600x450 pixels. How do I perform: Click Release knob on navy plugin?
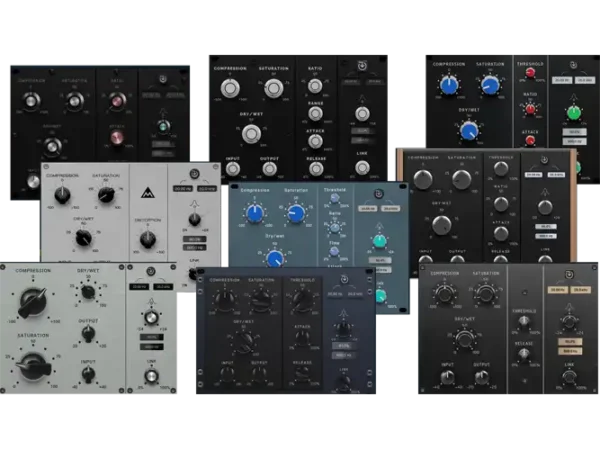[302, 374]
